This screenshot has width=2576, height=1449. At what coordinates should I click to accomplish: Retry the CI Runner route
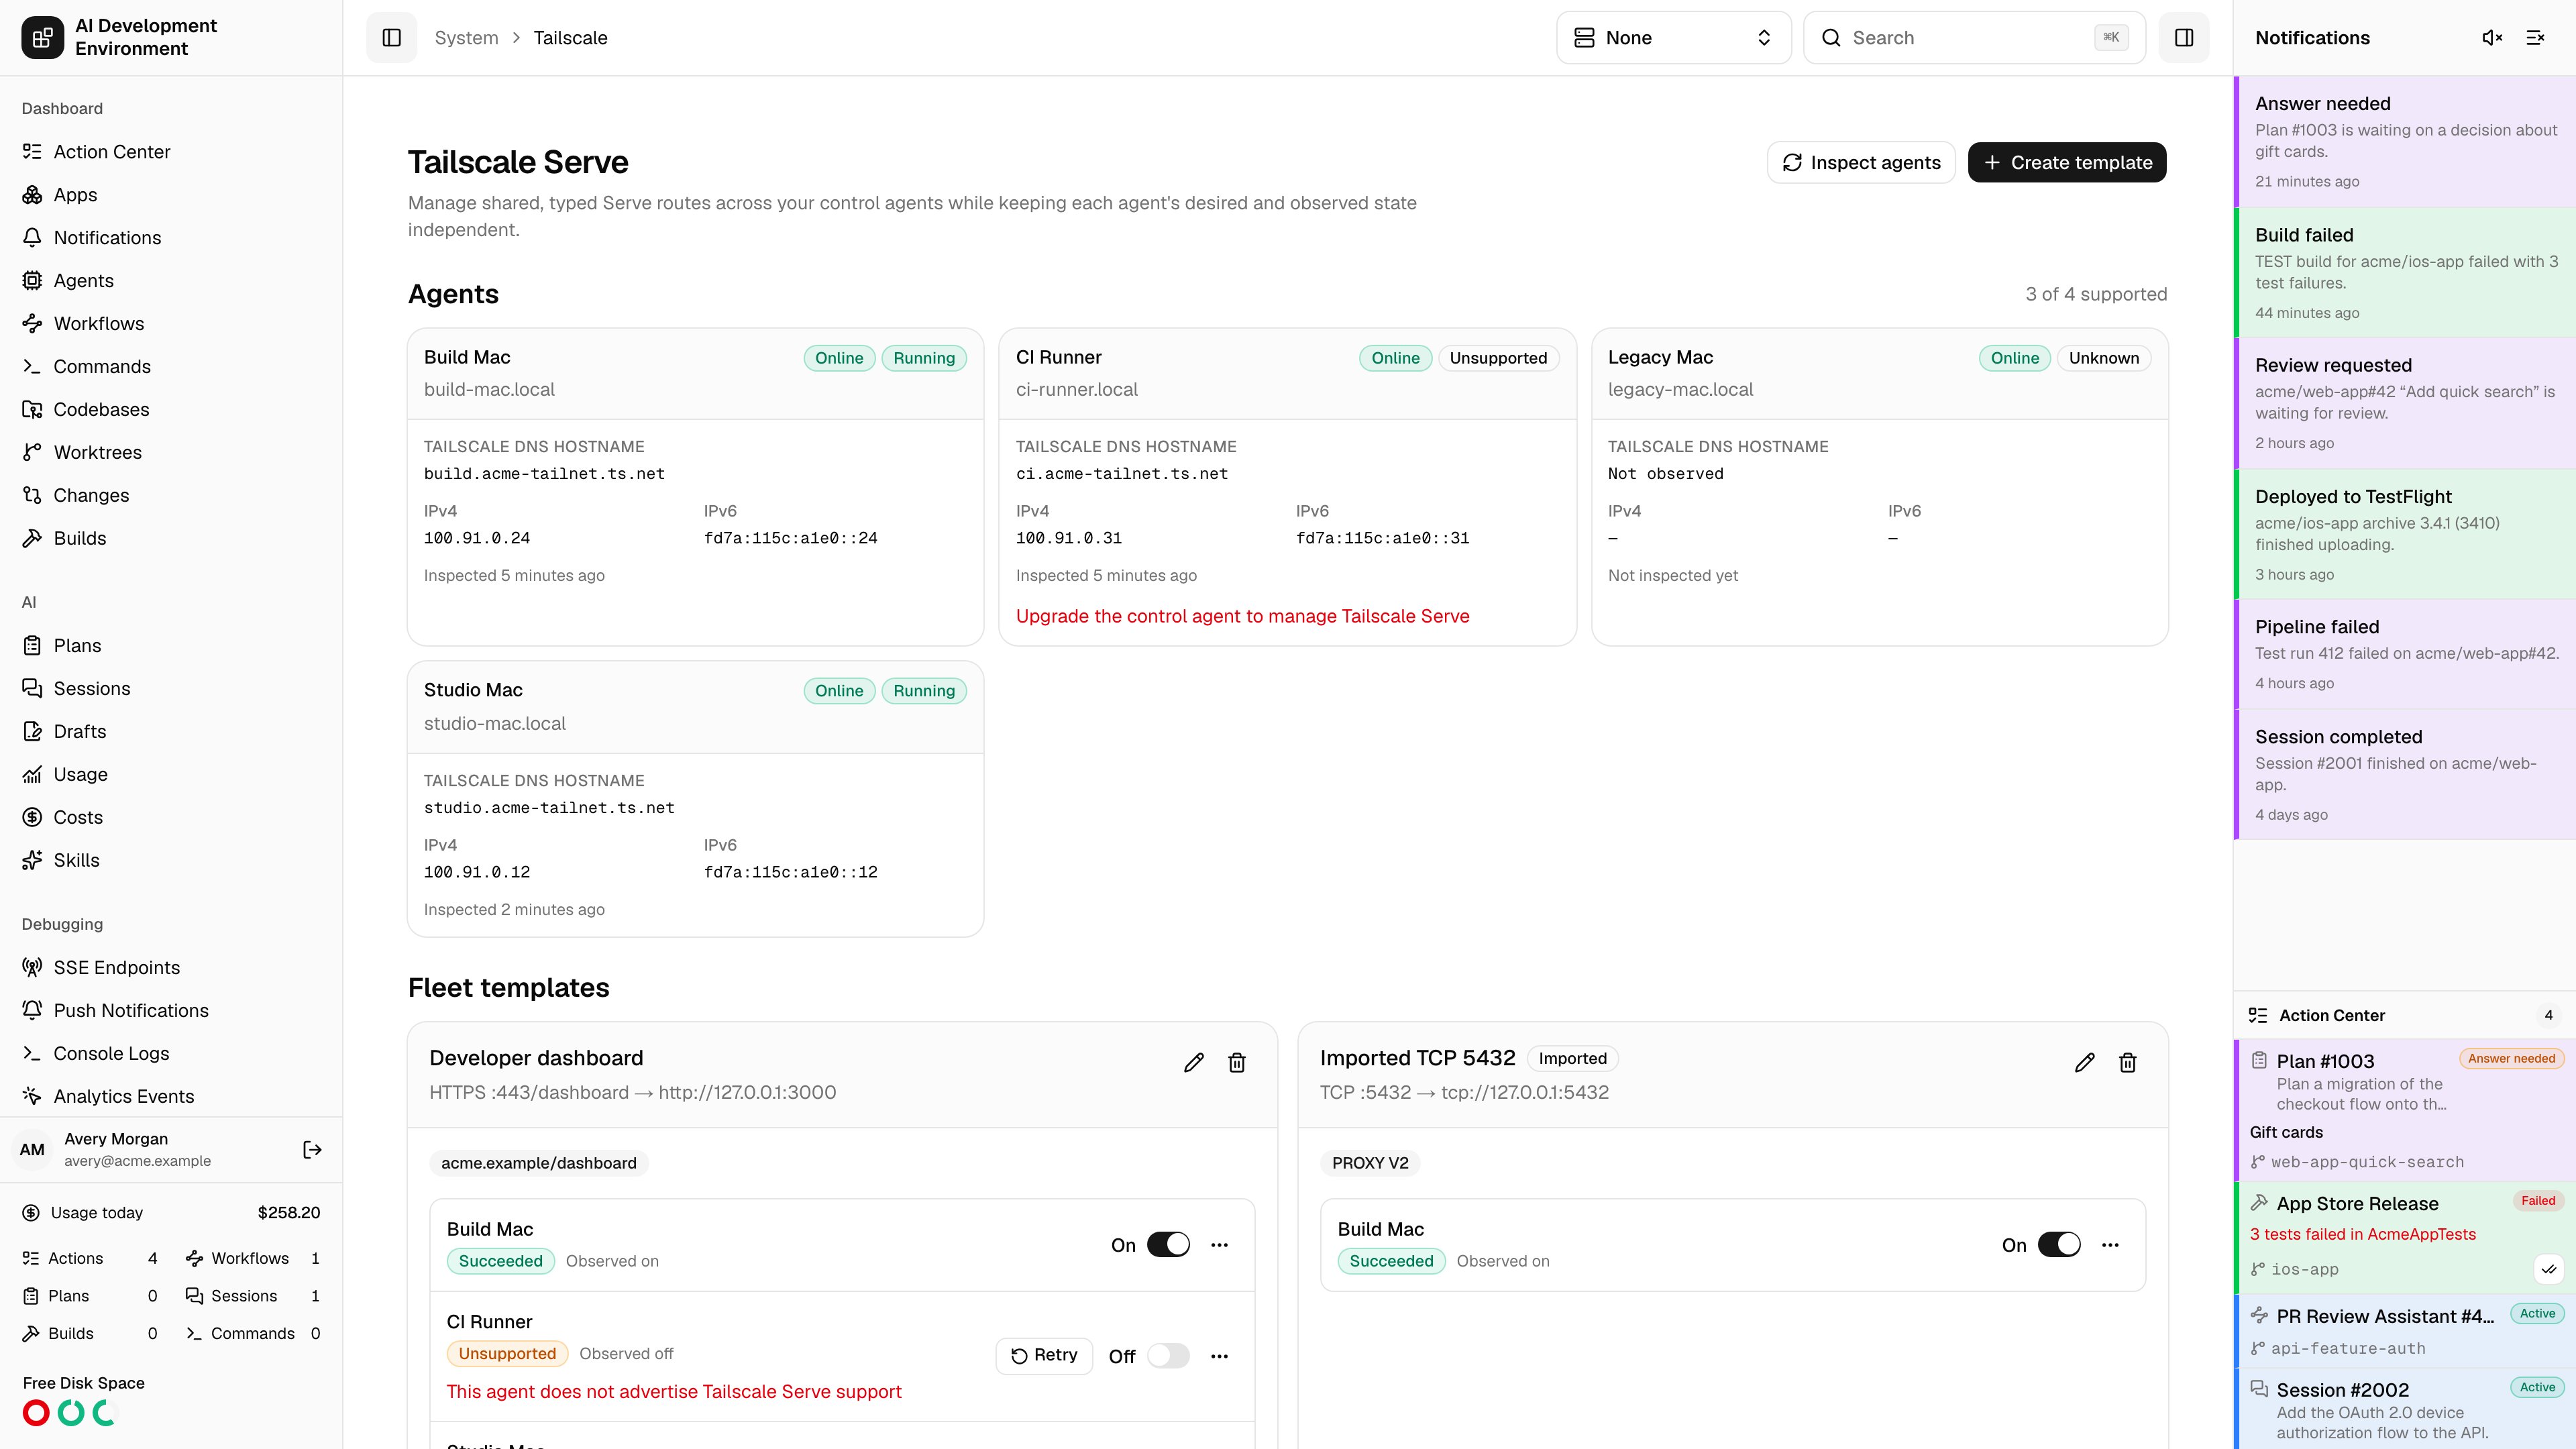pyautogui.click(x=1044, y=1356)
